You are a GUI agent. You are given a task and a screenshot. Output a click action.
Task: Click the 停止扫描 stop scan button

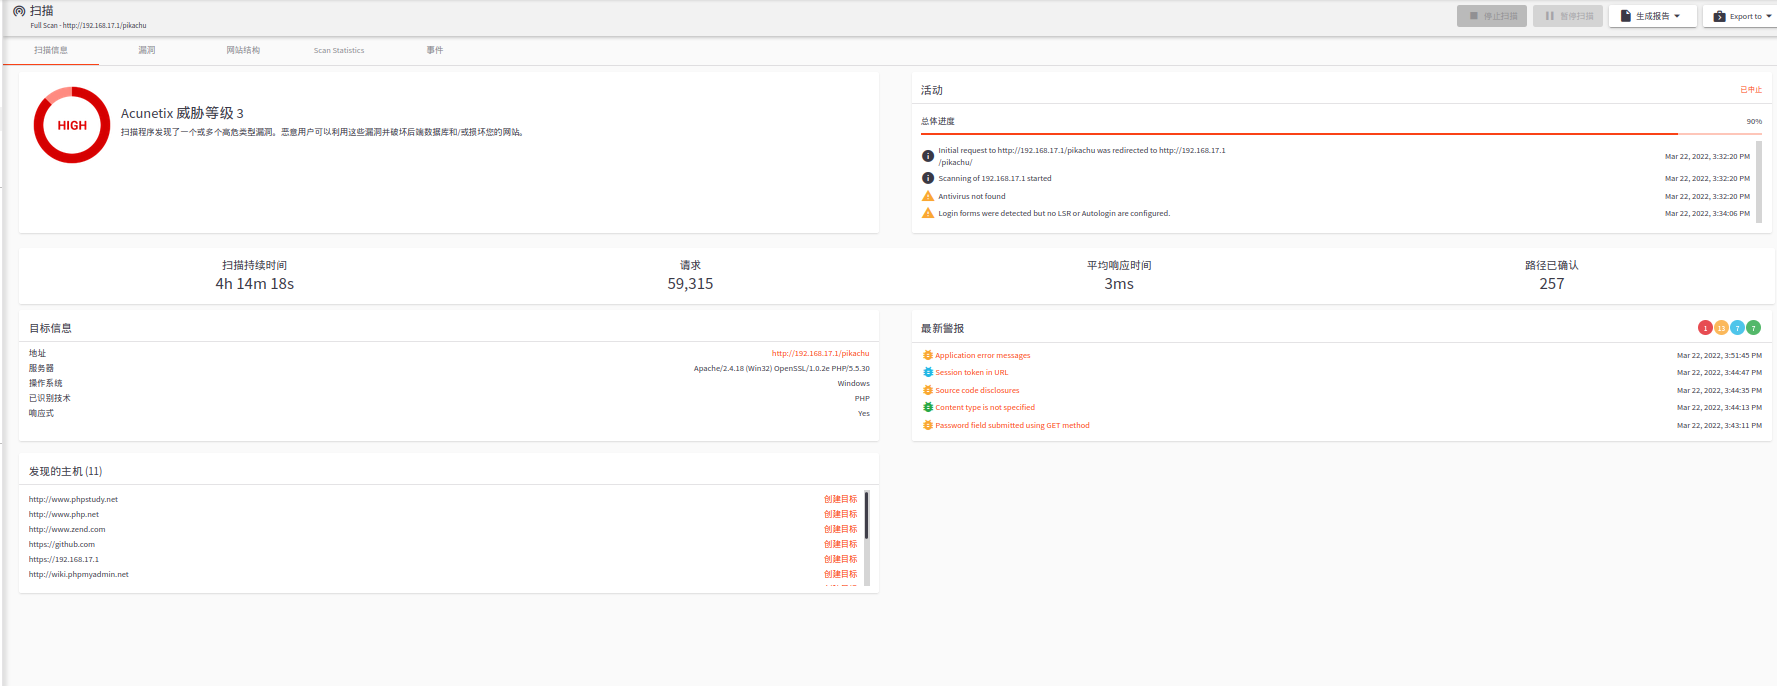(x=1491, y=16)
